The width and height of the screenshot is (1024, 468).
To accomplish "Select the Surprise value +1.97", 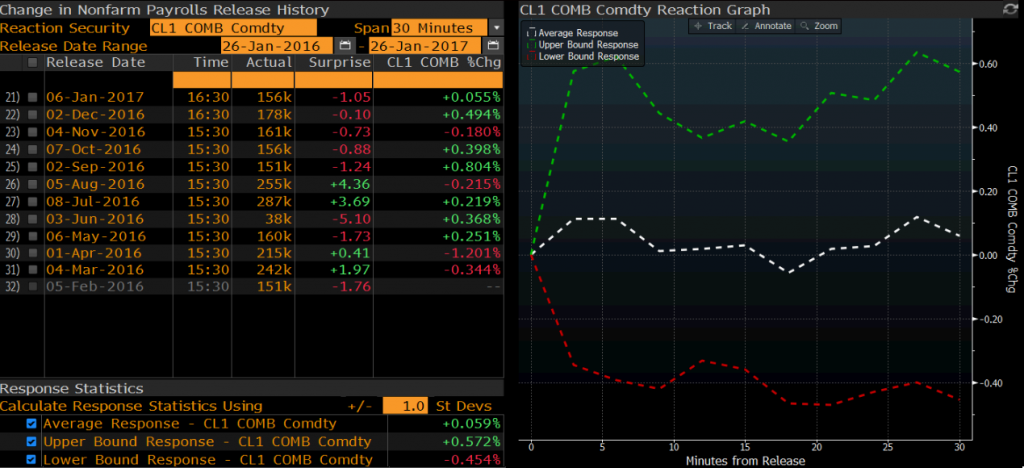I will 350,270.
